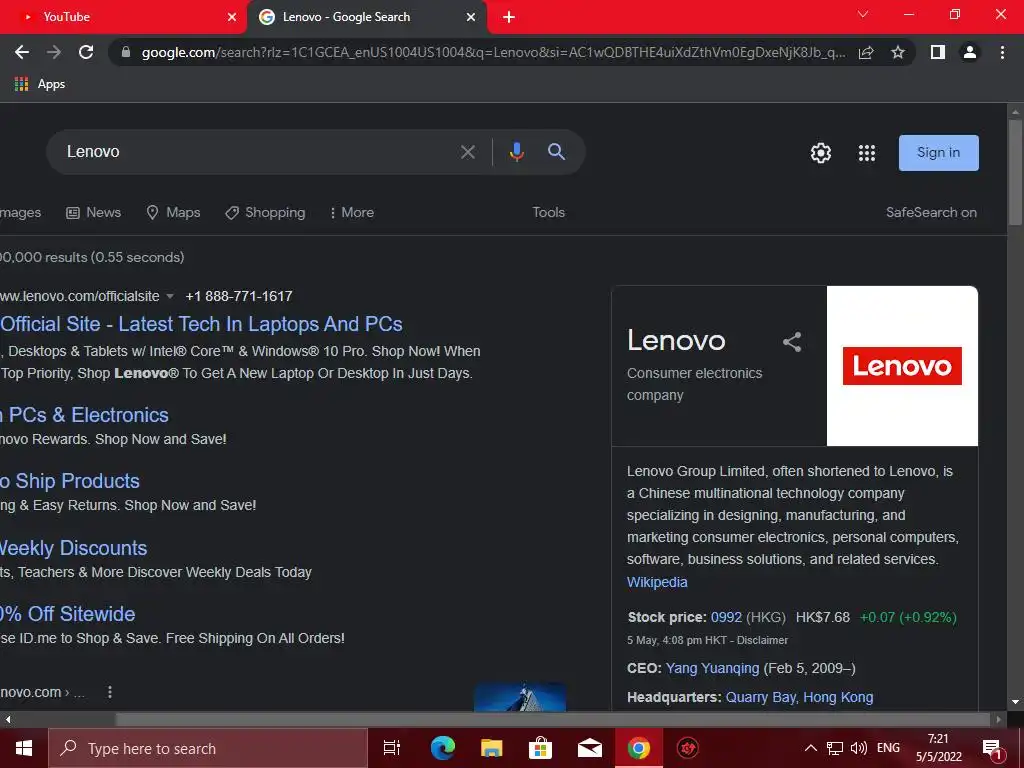Image resolution: width=1024 pixels, height=768 pixels.
Task: Open File Explorer from the taskbar
Action: point(492,748)
